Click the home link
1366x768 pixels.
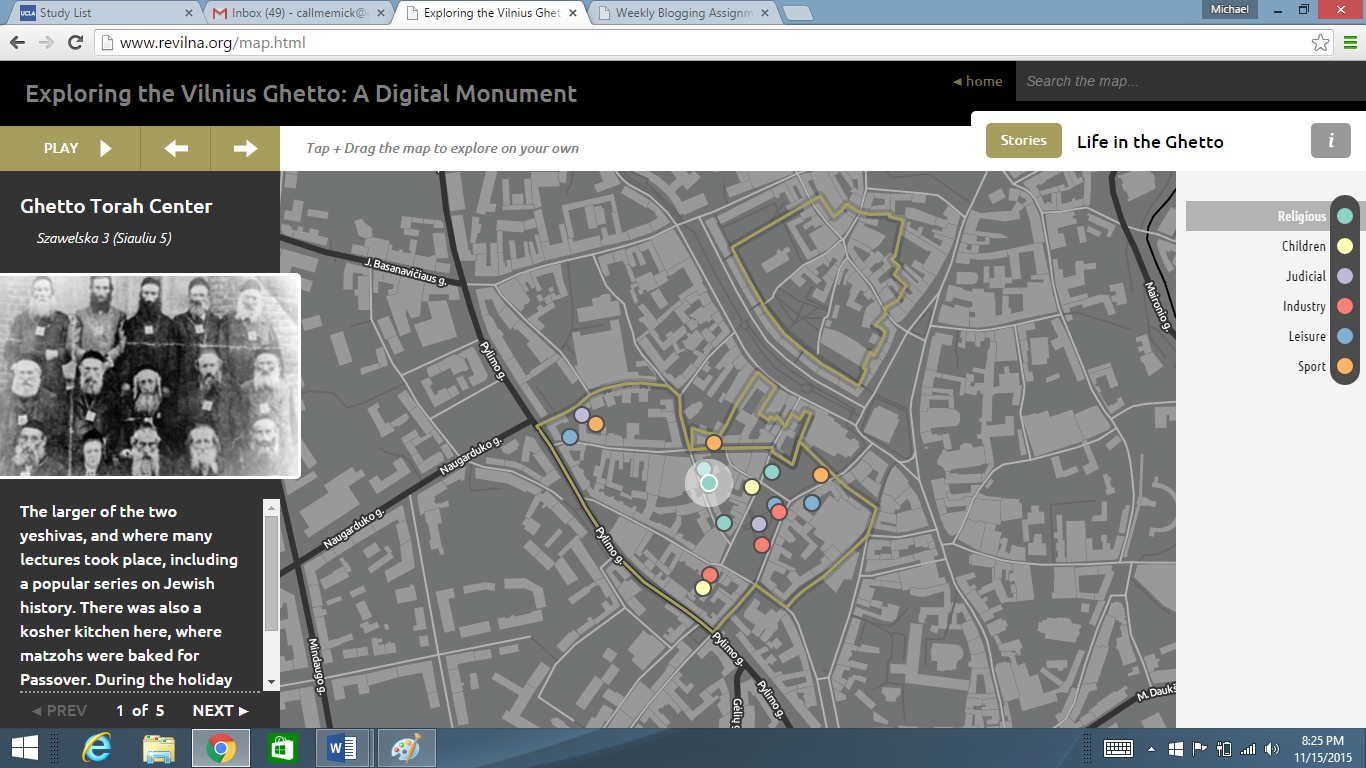point(977,82)
